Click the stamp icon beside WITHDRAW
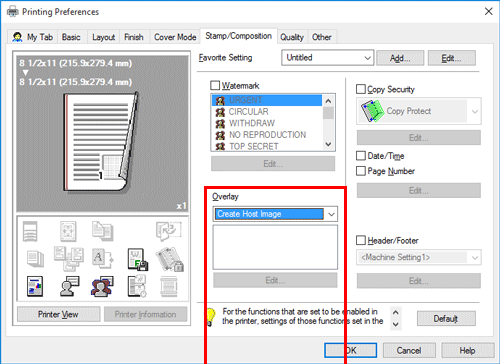This screenshot has height=364, width=500. 220,123
